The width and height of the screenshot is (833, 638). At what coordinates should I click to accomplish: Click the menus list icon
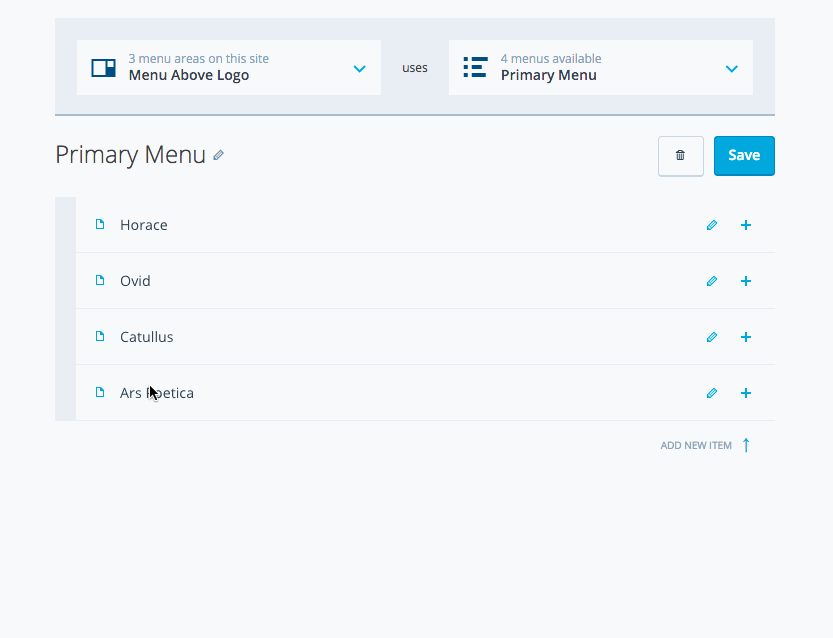pyautogui.click(x=475, y=67)
